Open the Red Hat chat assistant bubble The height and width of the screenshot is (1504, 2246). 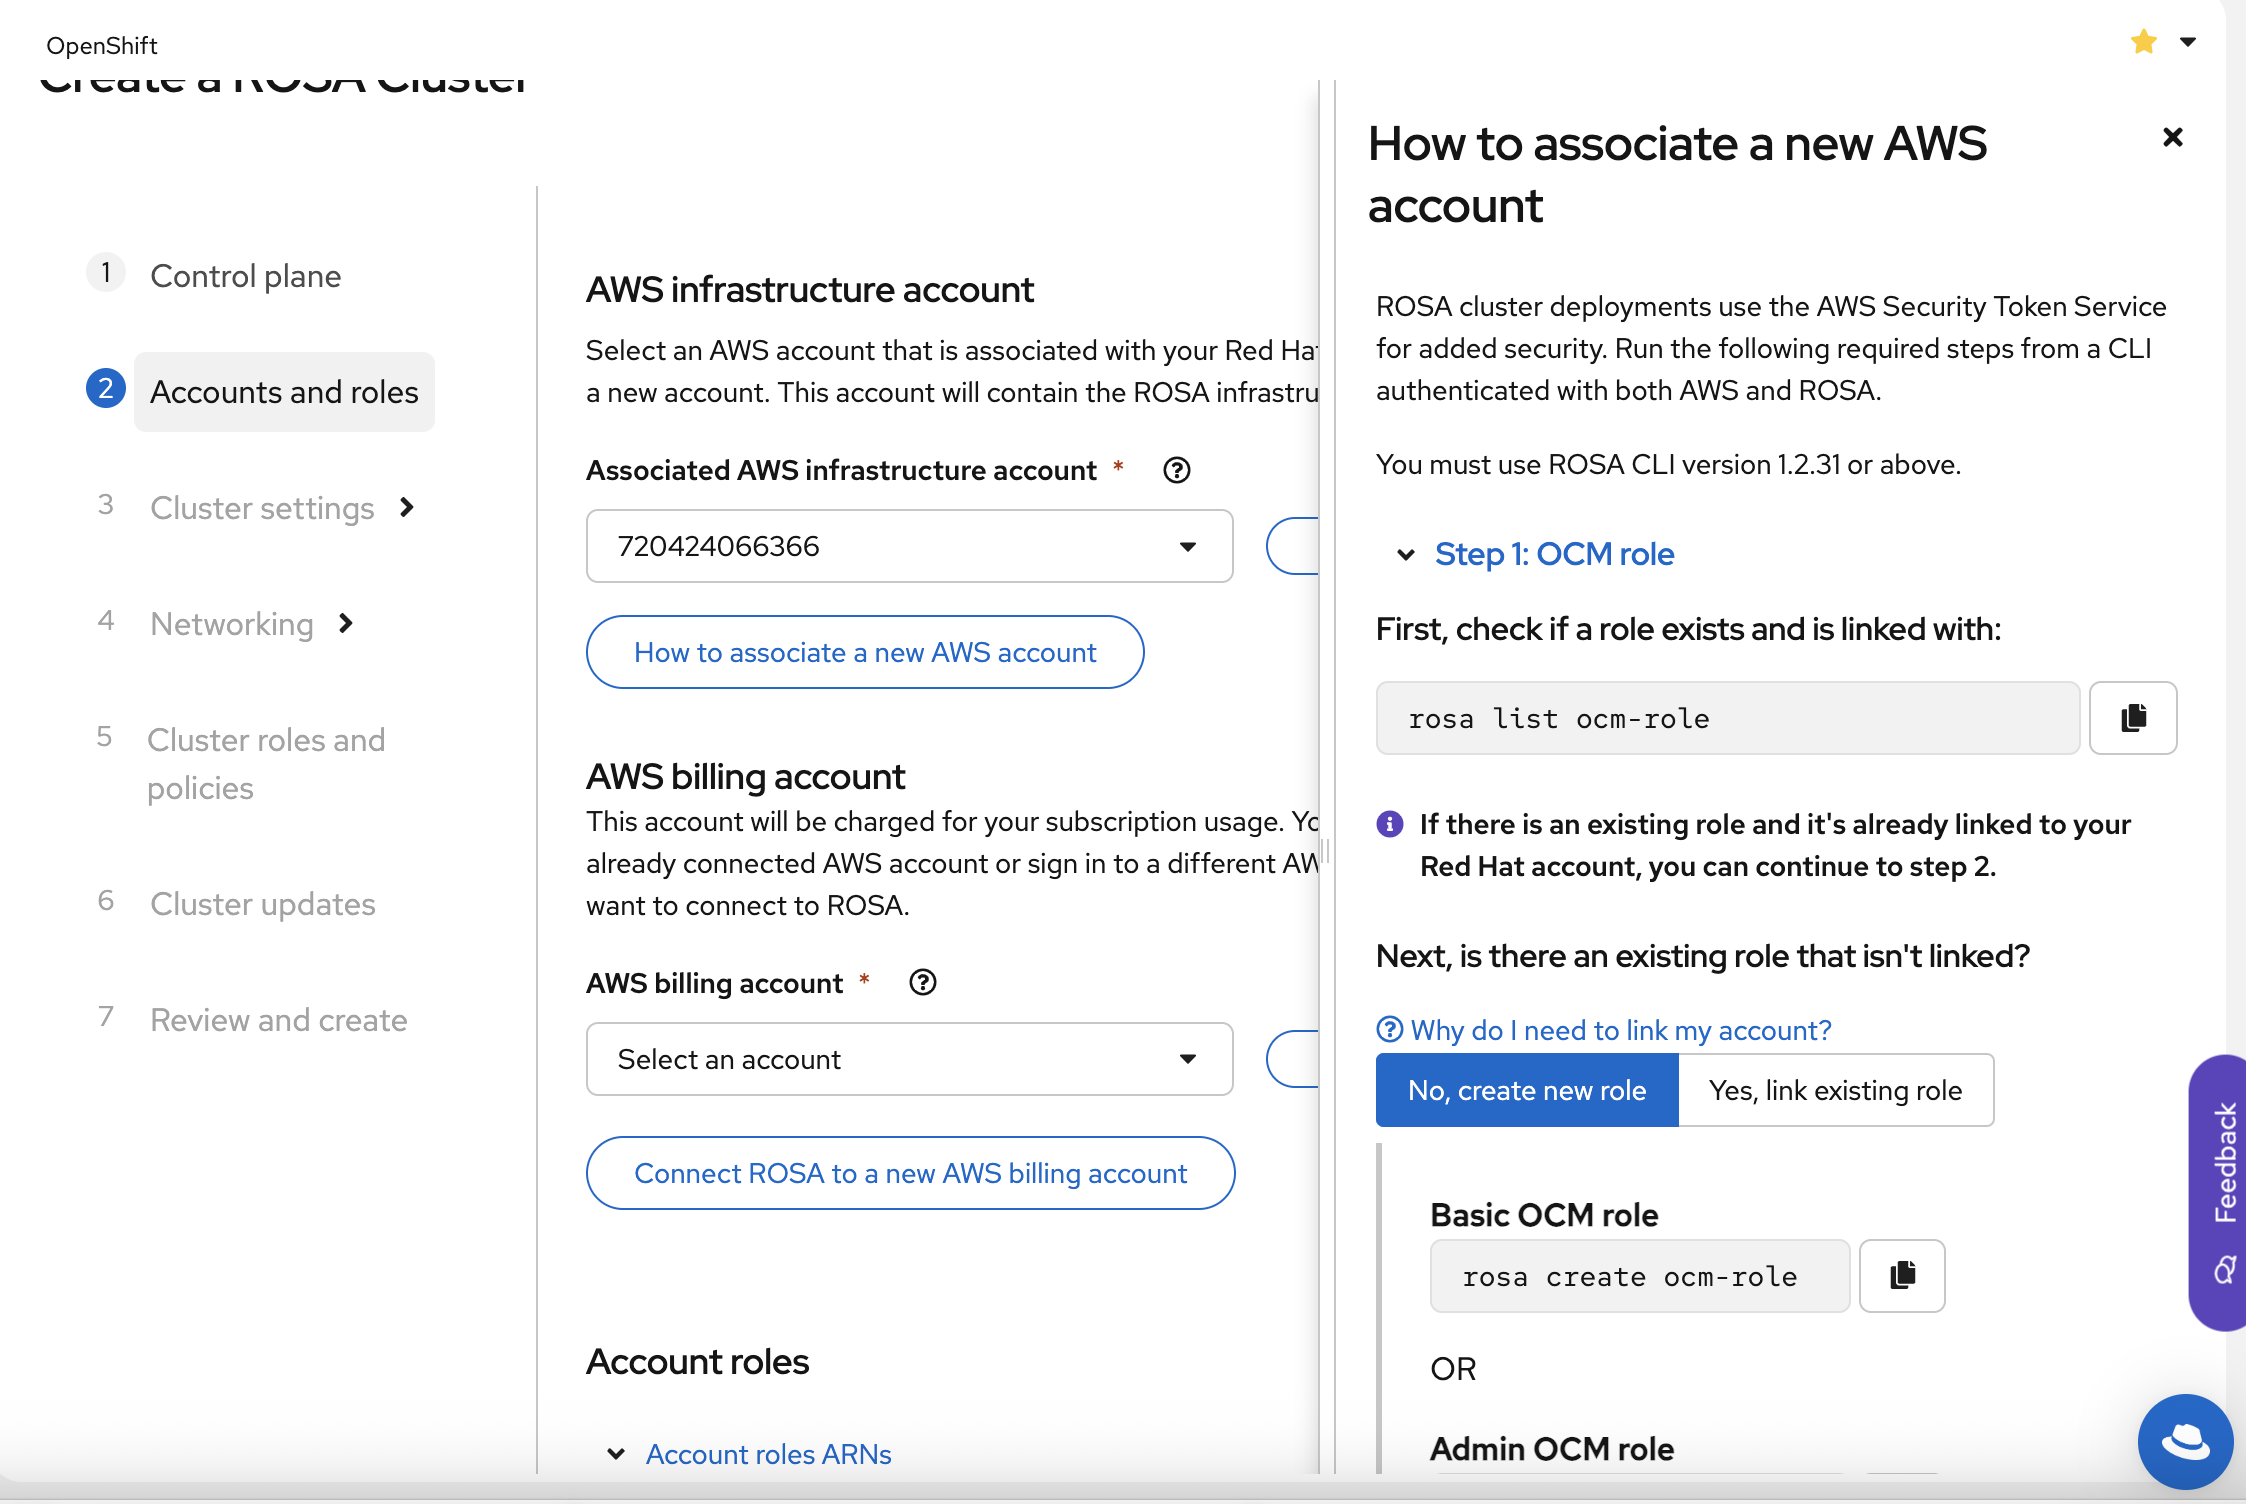coord(2185,1441)
